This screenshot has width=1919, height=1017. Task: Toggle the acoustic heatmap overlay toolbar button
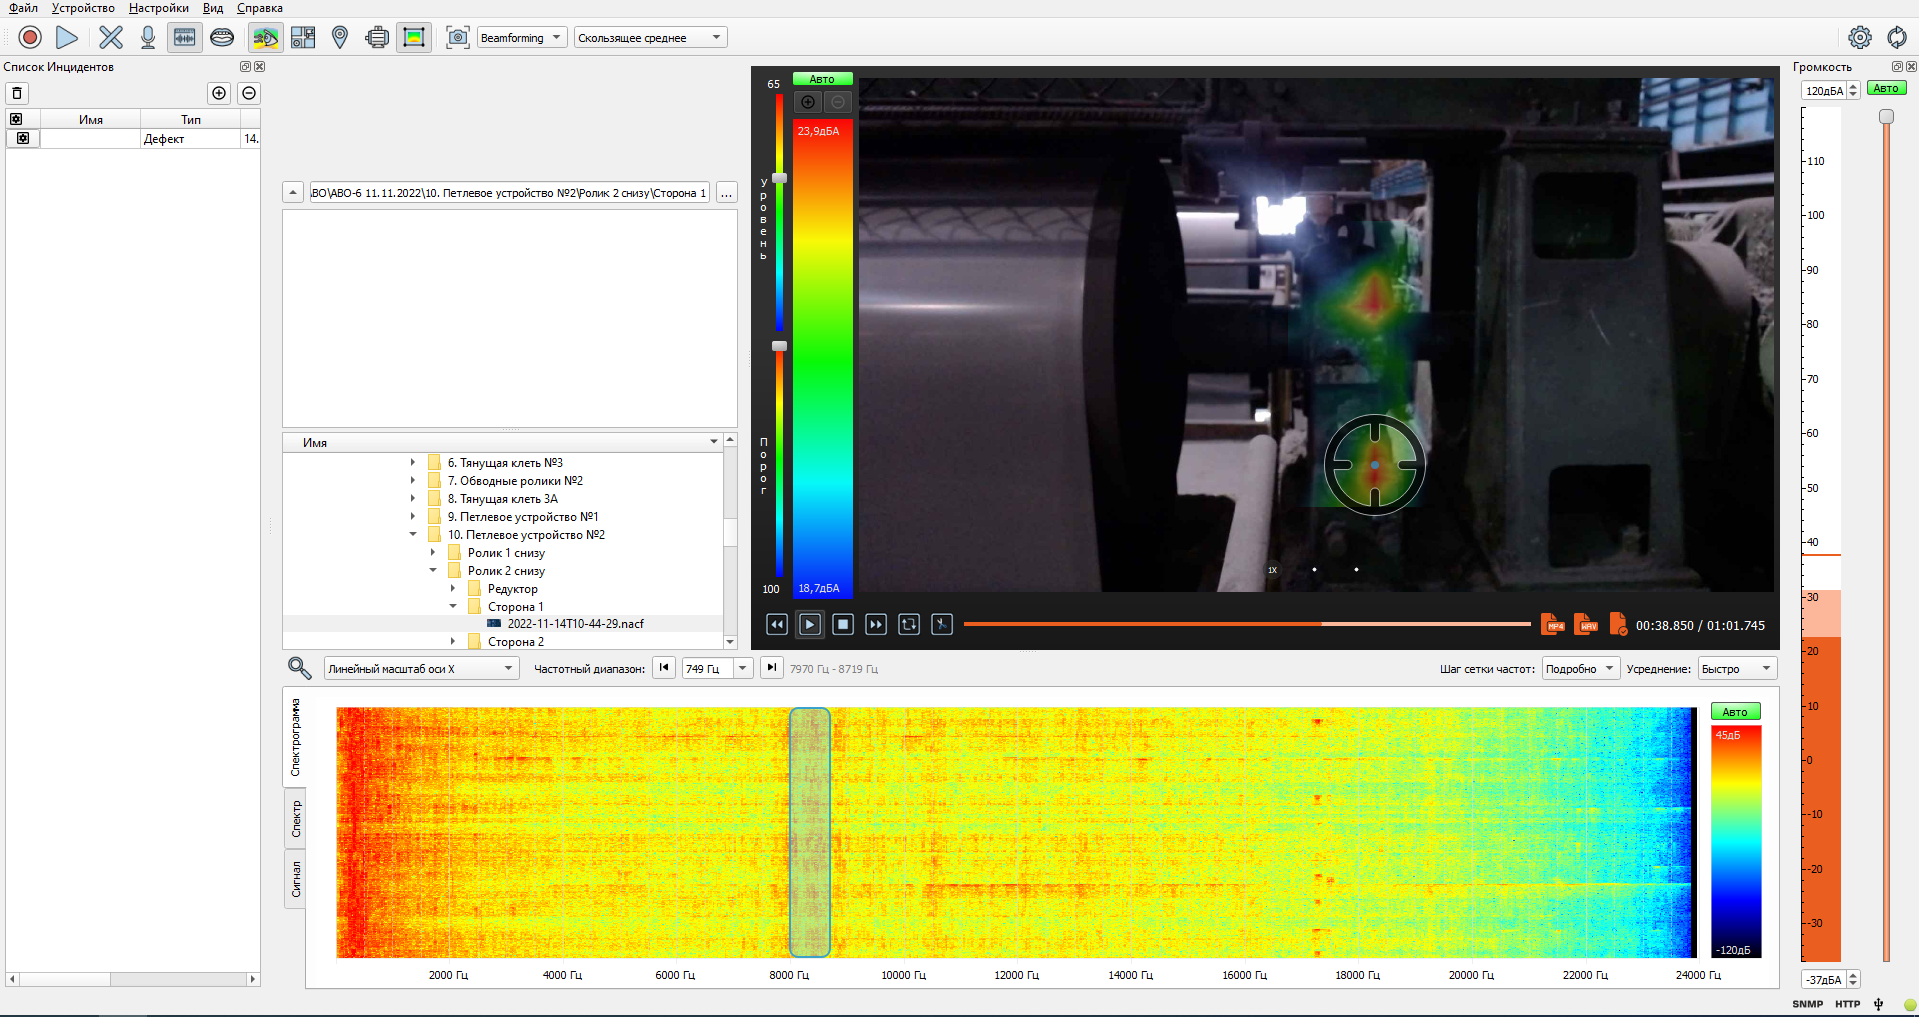point(265,38)
